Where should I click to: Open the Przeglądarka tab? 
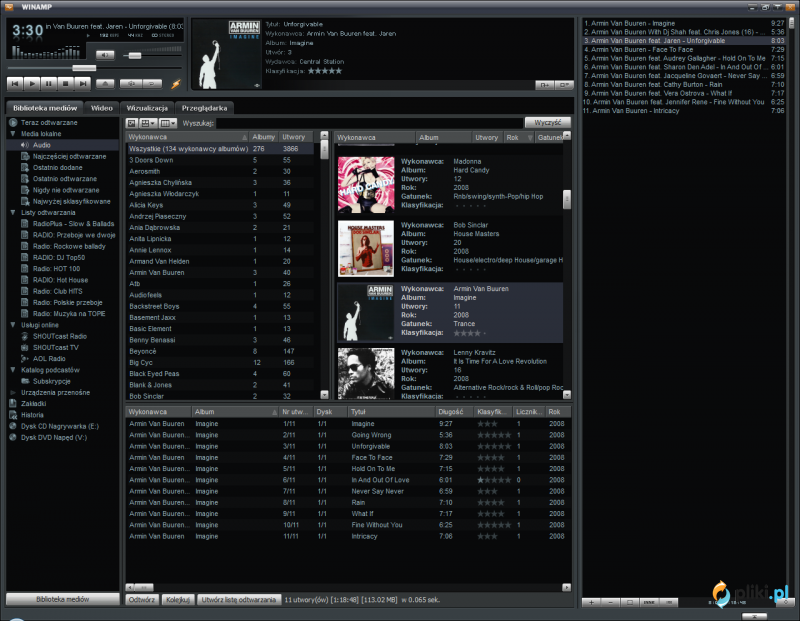pyautogui.click(x=204, y=108)
